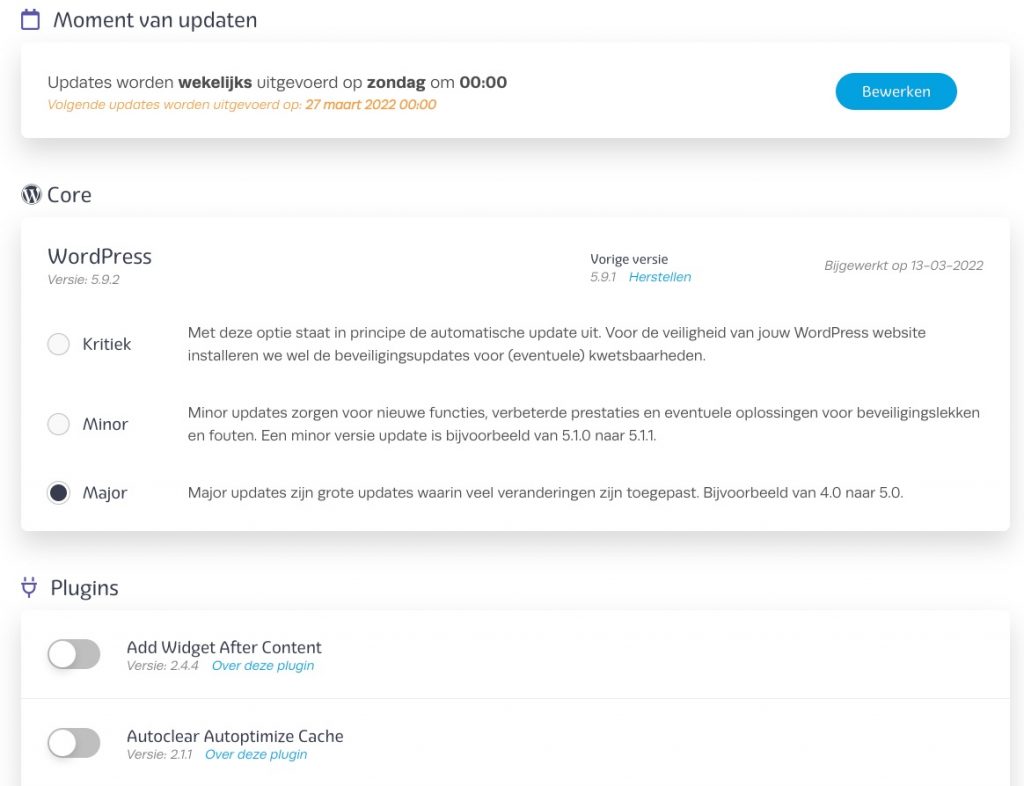Screen dimensions: 1024x786
Task: Open Over deze plugin for Add Widget After Content
Action: tap(263, 666)
